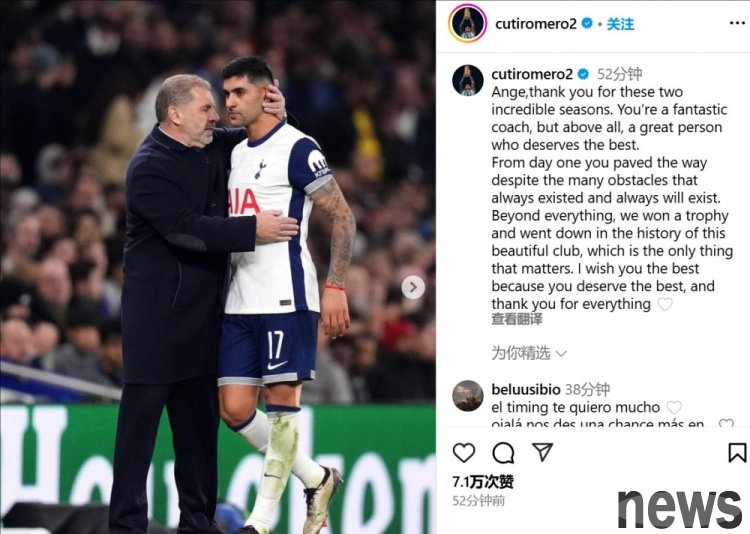The image size is (750, 534).
Task: Click the 关注 follow button
Action: point(620,24)
